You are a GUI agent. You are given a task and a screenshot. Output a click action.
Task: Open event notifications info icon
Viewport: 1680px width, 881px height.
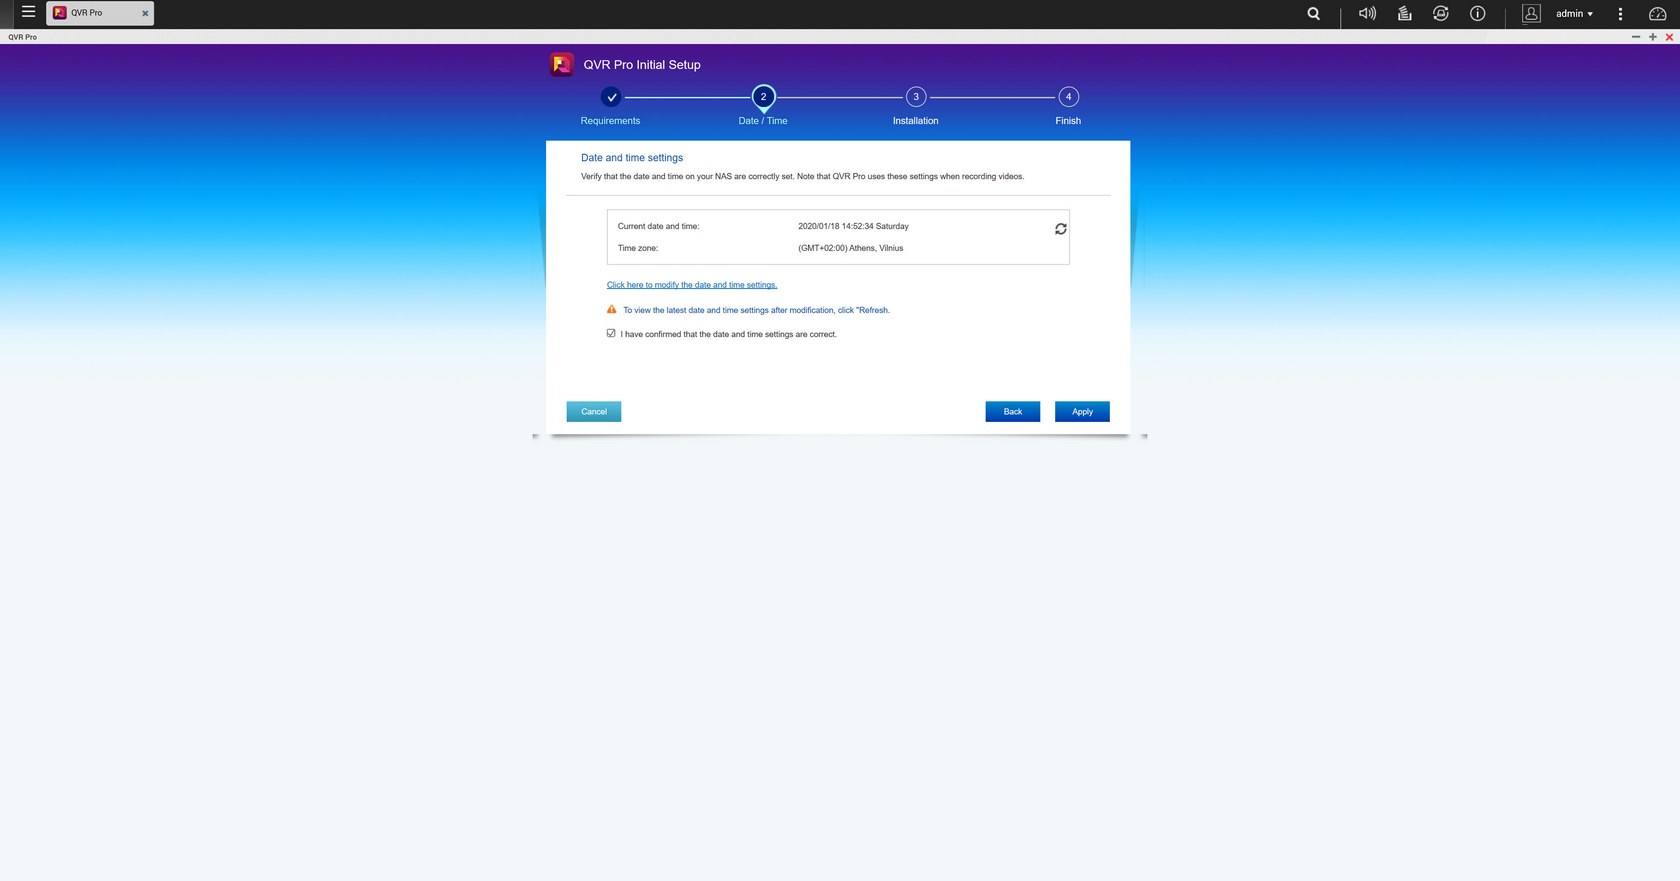tap(1477, 13)
